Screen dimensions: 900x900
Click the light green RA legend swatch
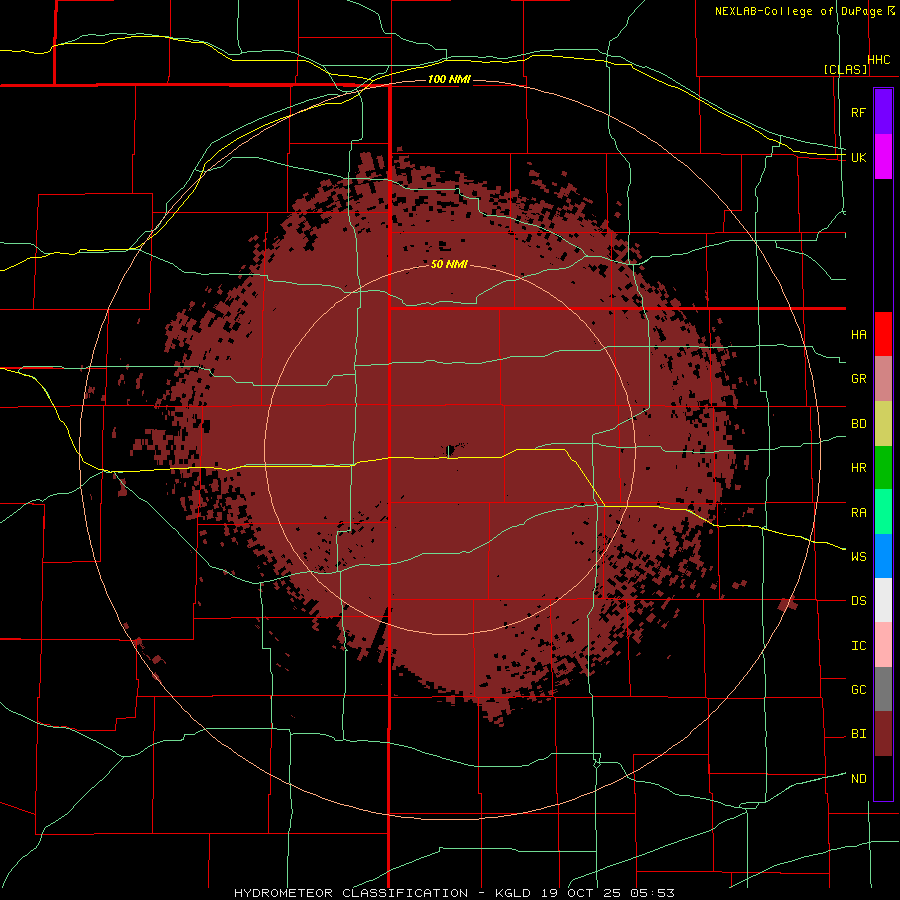(883, 511)
